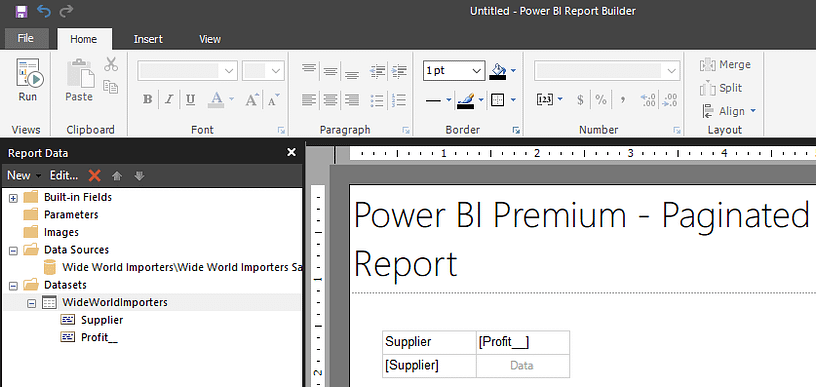Screen dimensions: 816x387
Task: Align paragraph text right
Action: point(352,100)
